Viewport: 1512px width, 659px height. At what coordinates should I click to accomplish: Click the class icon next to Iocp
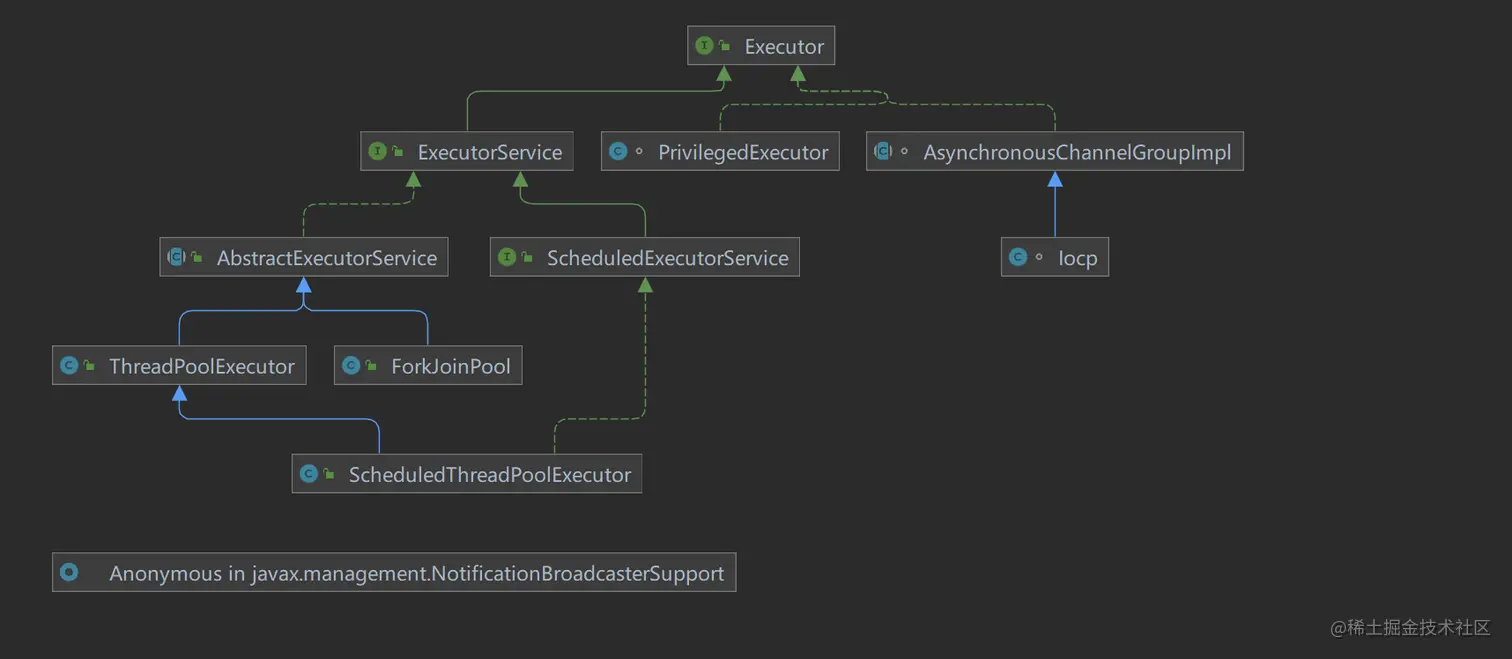point(1018,257)
